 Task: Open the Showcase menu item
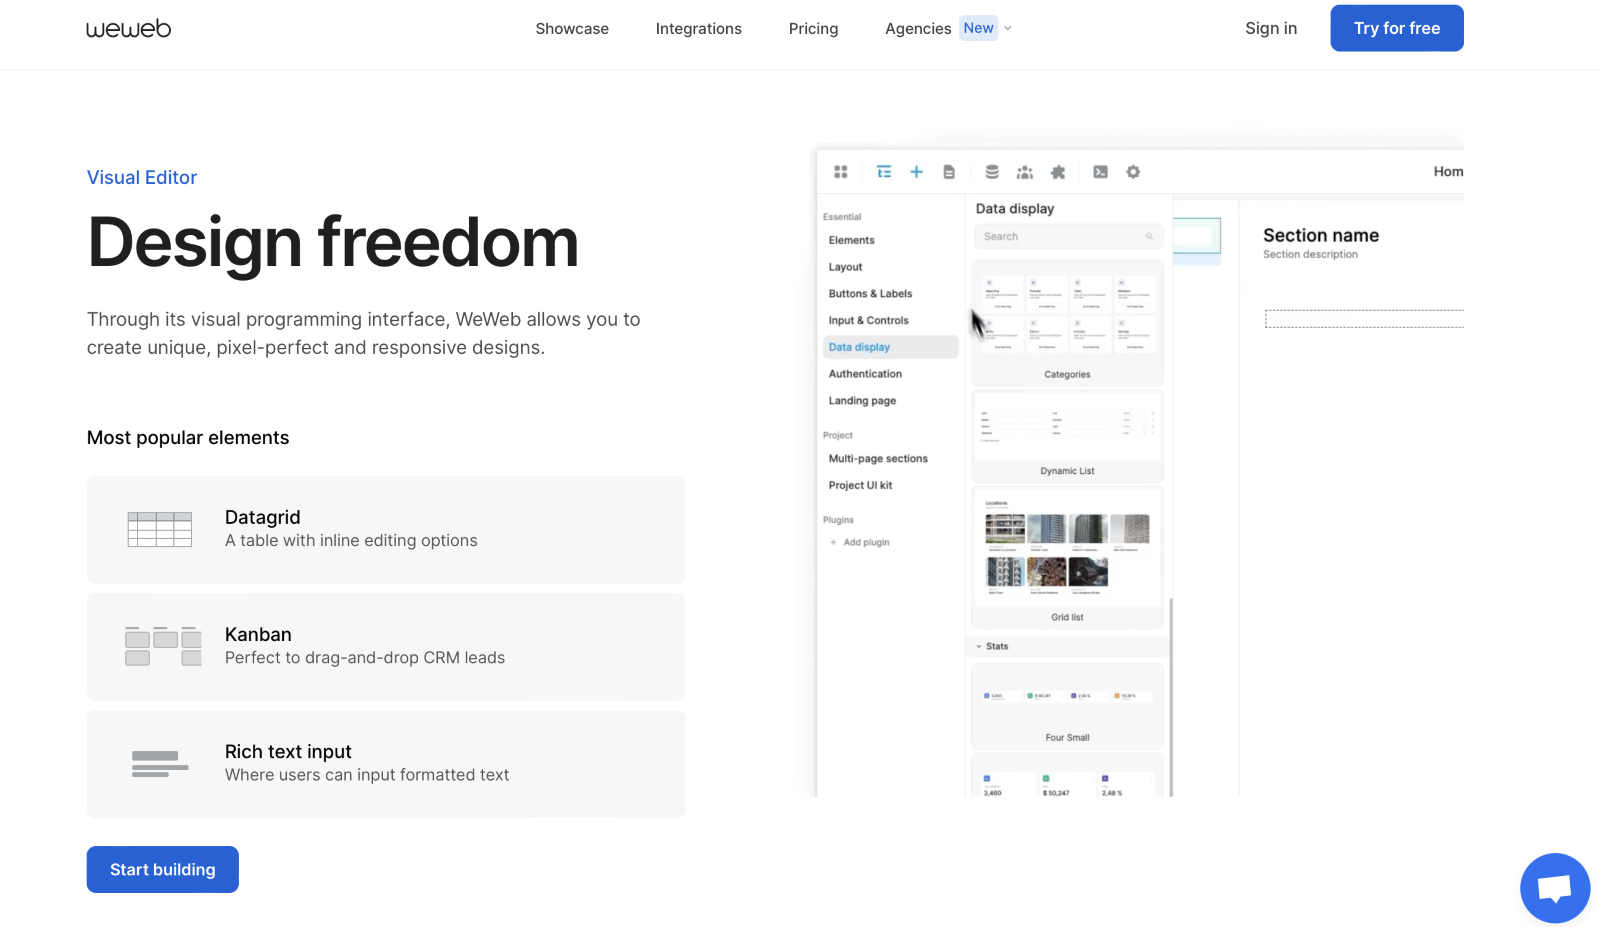click(x=572, y=29)
